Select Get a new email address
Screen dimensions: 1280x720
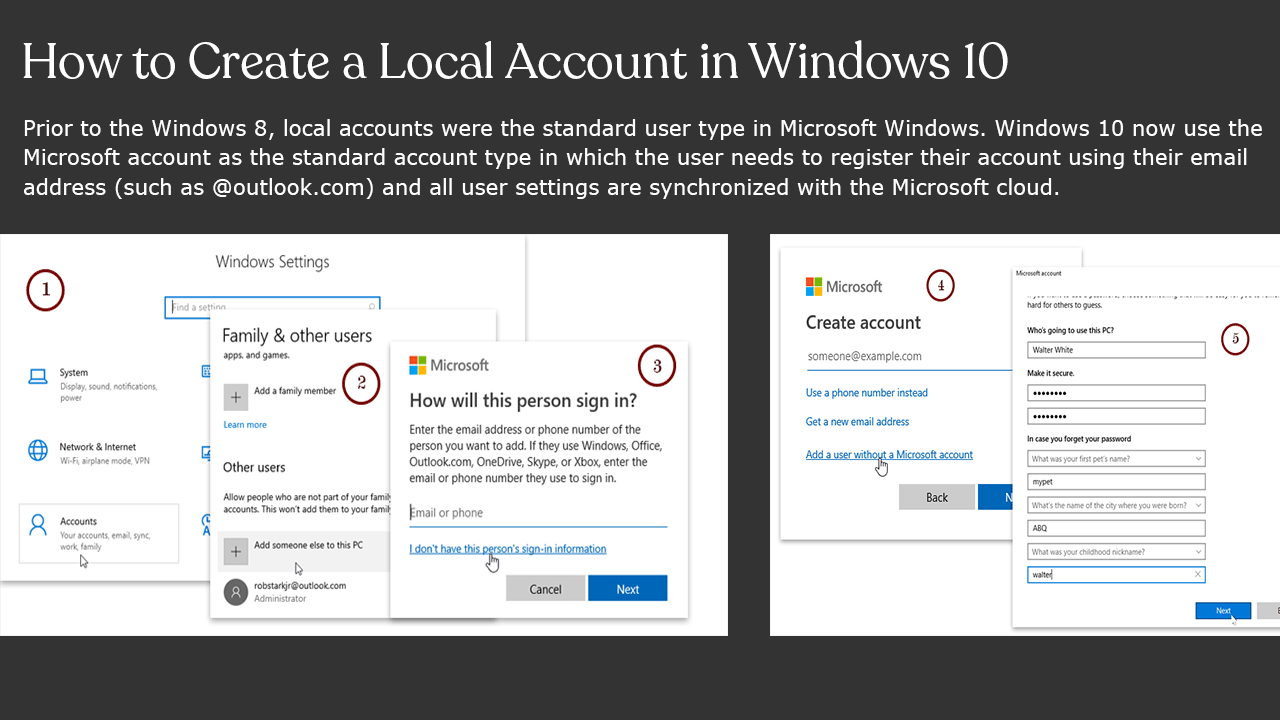click(x=858, y=422)
